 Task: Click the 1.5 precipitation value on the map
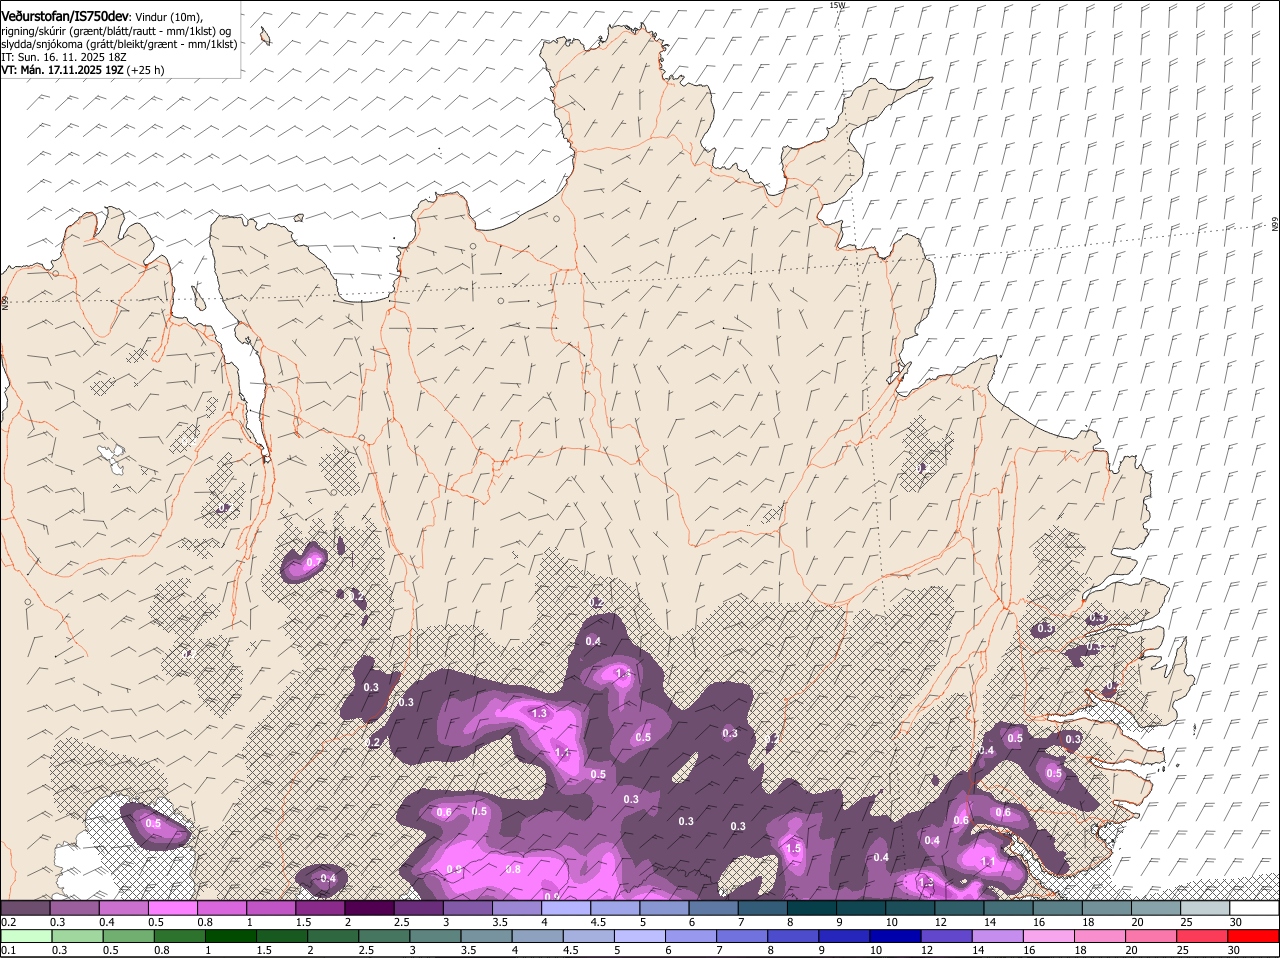(793, 848)
